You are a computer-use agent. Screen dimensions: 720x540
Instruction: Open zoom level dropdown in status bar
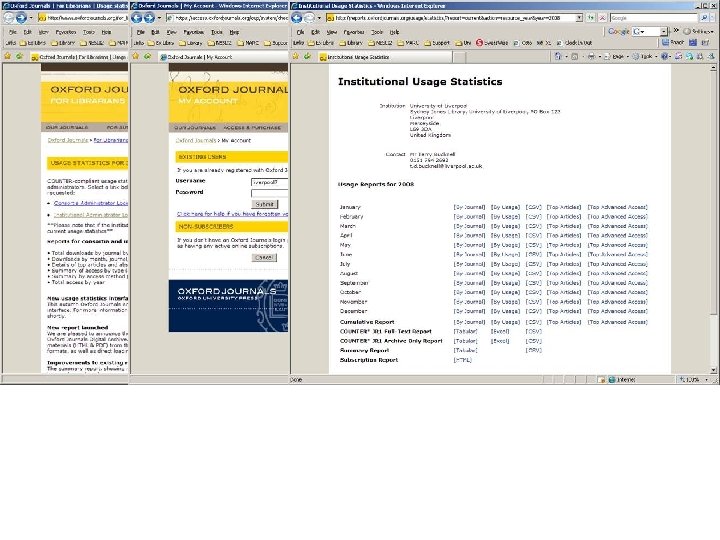pyautogui.click(x=706, y=380)
